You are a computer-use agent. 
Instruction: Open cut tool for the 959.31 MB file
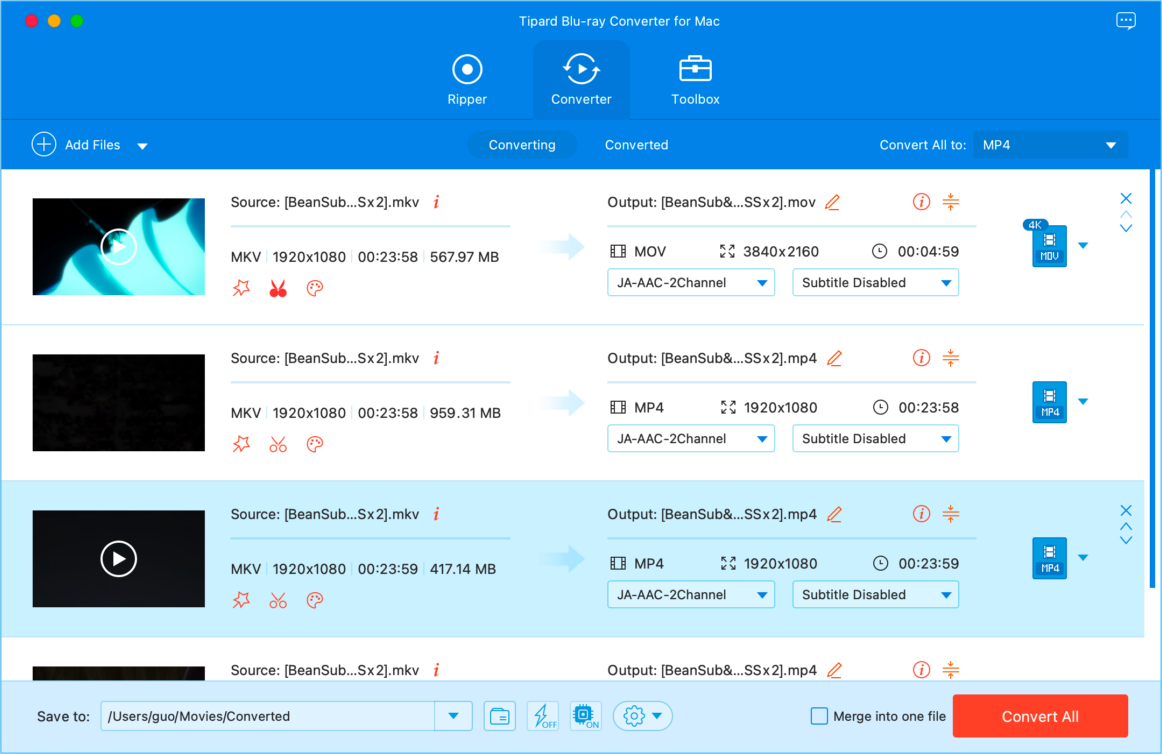(x=278, y=444)
